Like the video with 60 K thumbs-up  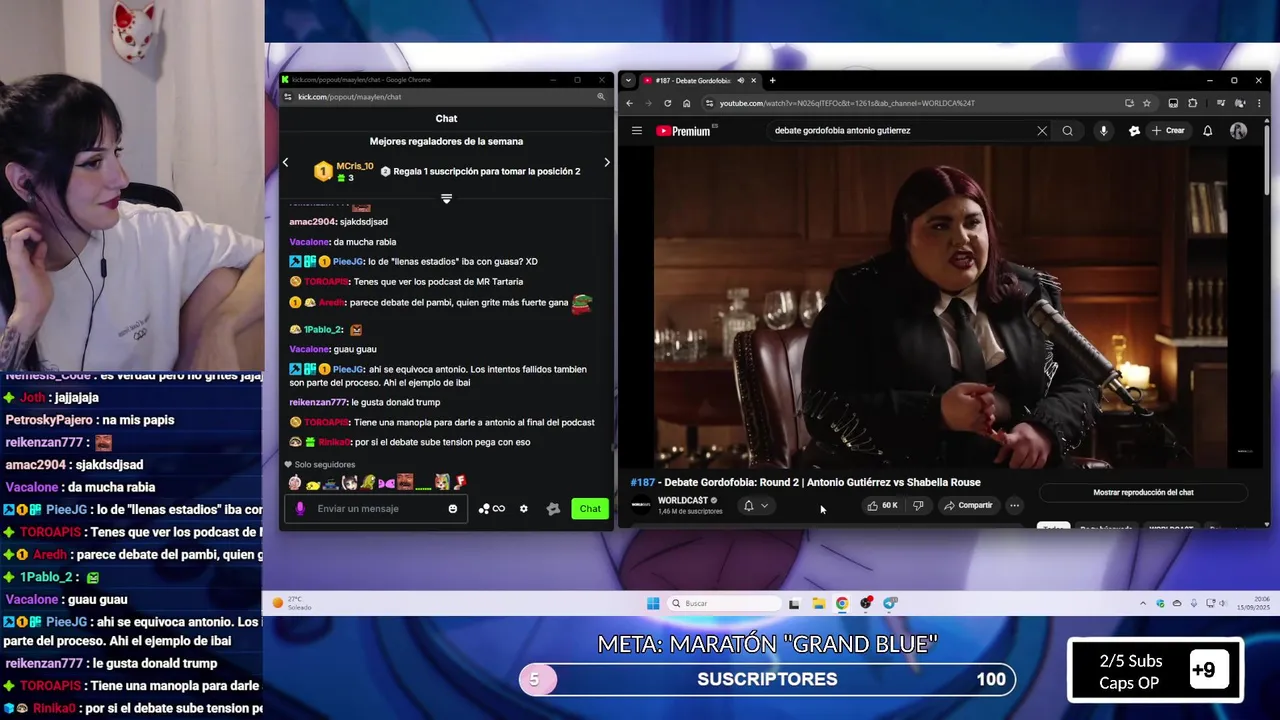(882, 505)
